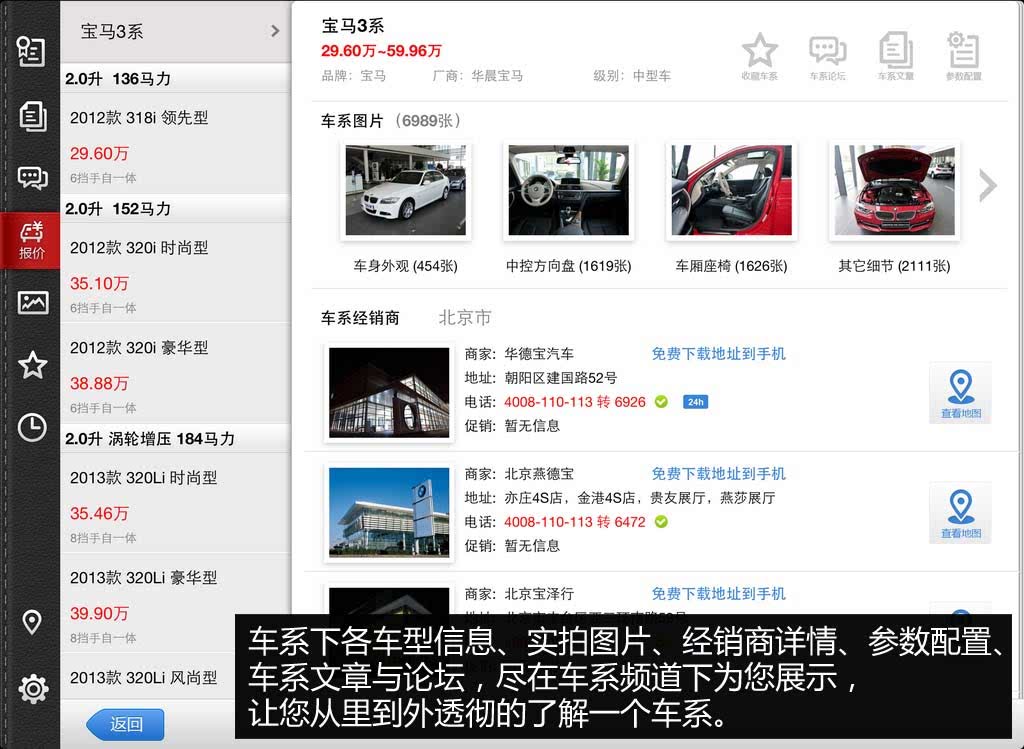Select the 2012款 320i 豪华型 model

(x=176, y=374)
